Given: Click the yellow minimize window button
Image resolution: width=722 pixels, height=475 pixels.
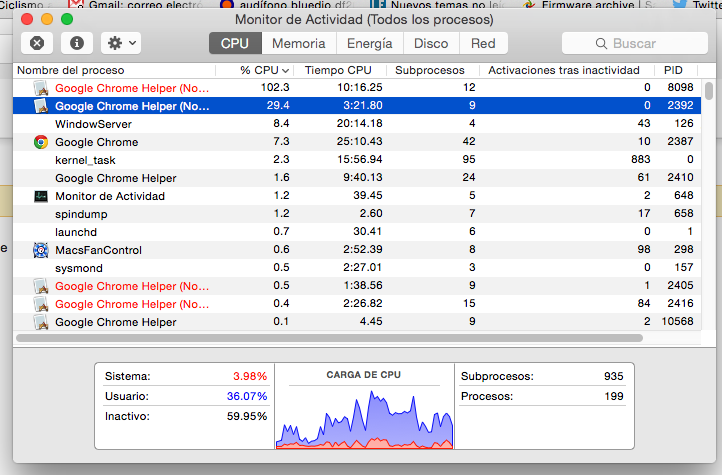Looking at the screenshot, I should click(x=47, y=19).
